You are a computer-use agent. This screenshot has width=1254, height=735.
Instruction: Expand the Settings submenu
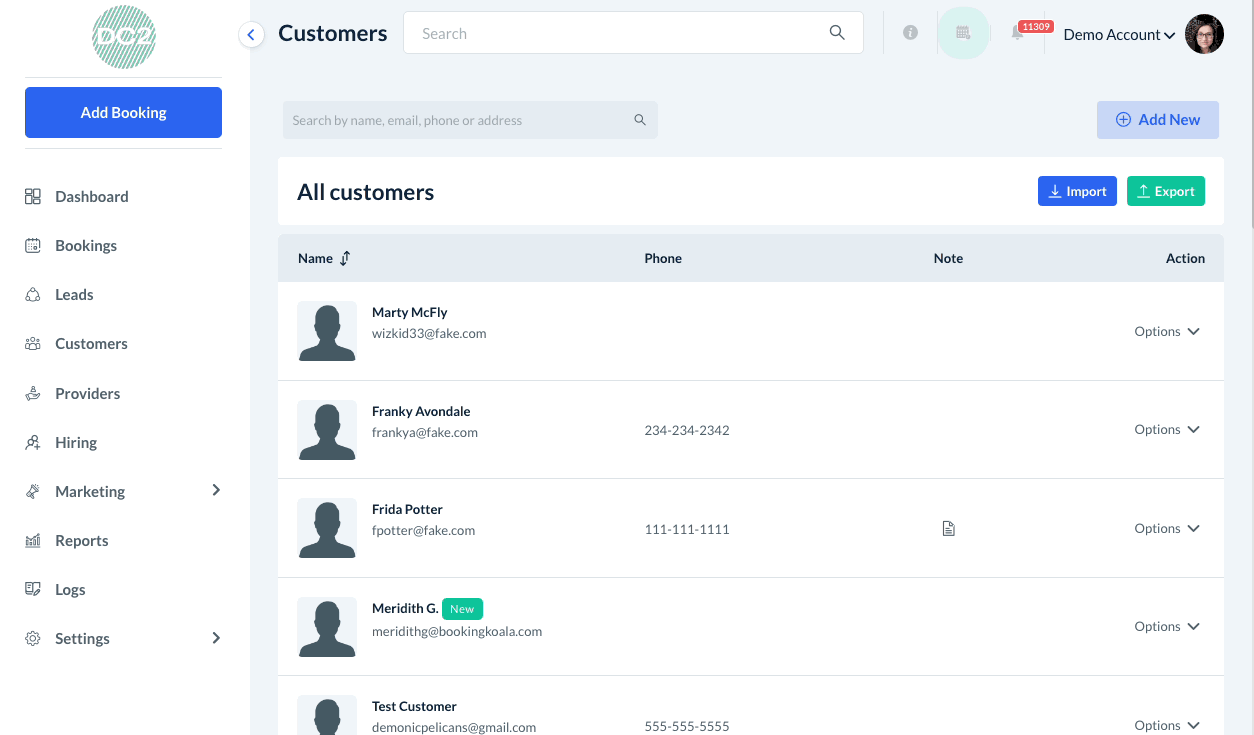coord(216,638)
